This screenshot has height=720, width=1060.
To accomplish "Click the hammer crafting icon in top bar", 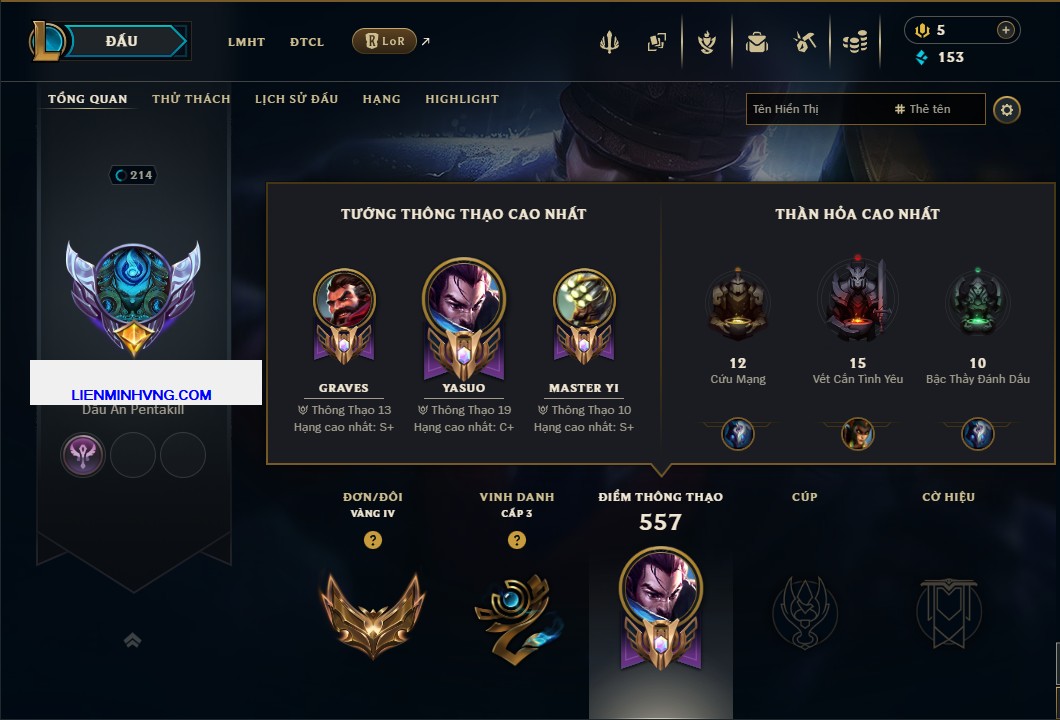I will point(804,42).
